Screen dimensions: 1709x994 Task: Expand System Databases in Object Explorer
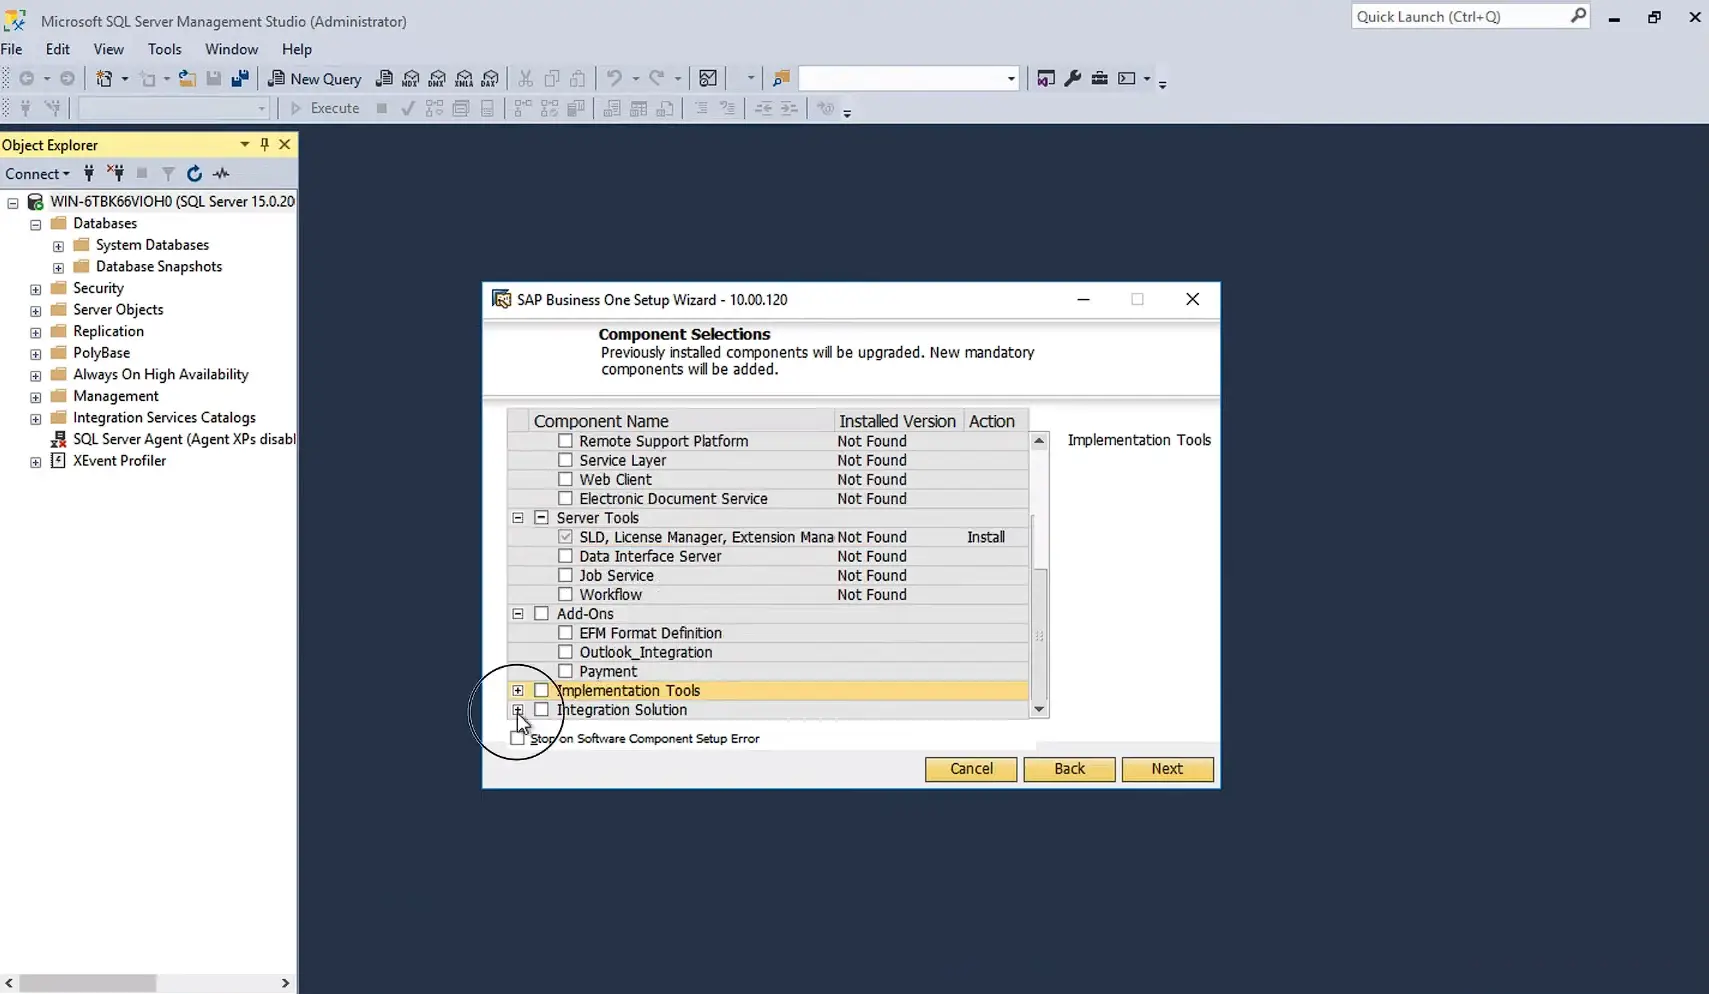click(x=58, y=246)
